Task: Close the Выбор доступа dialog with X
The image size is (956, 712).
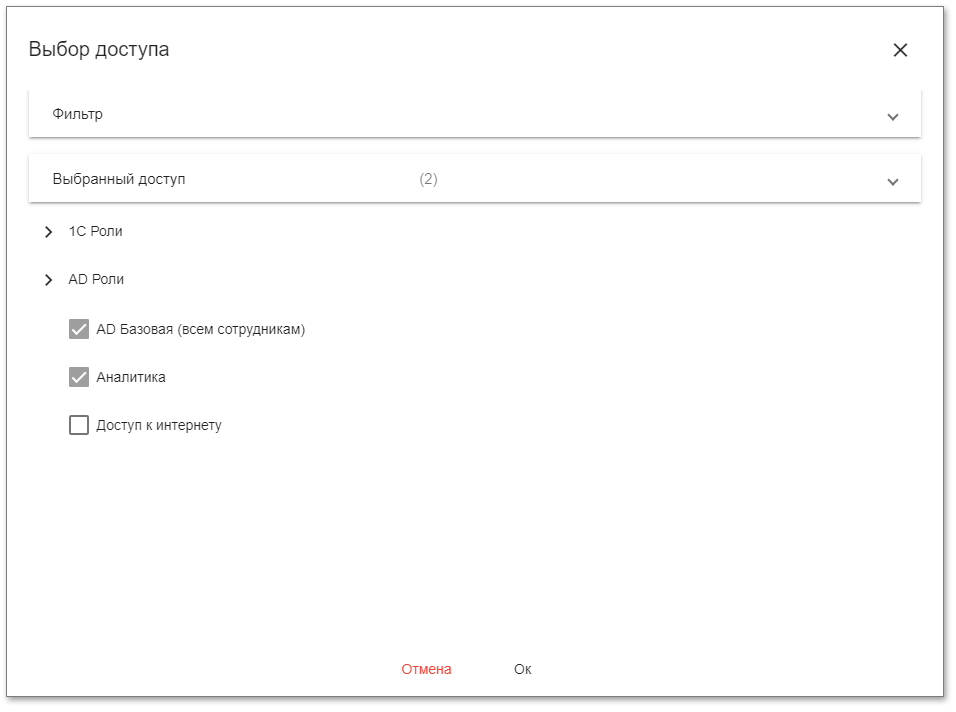Action: (x=900, y=50)
